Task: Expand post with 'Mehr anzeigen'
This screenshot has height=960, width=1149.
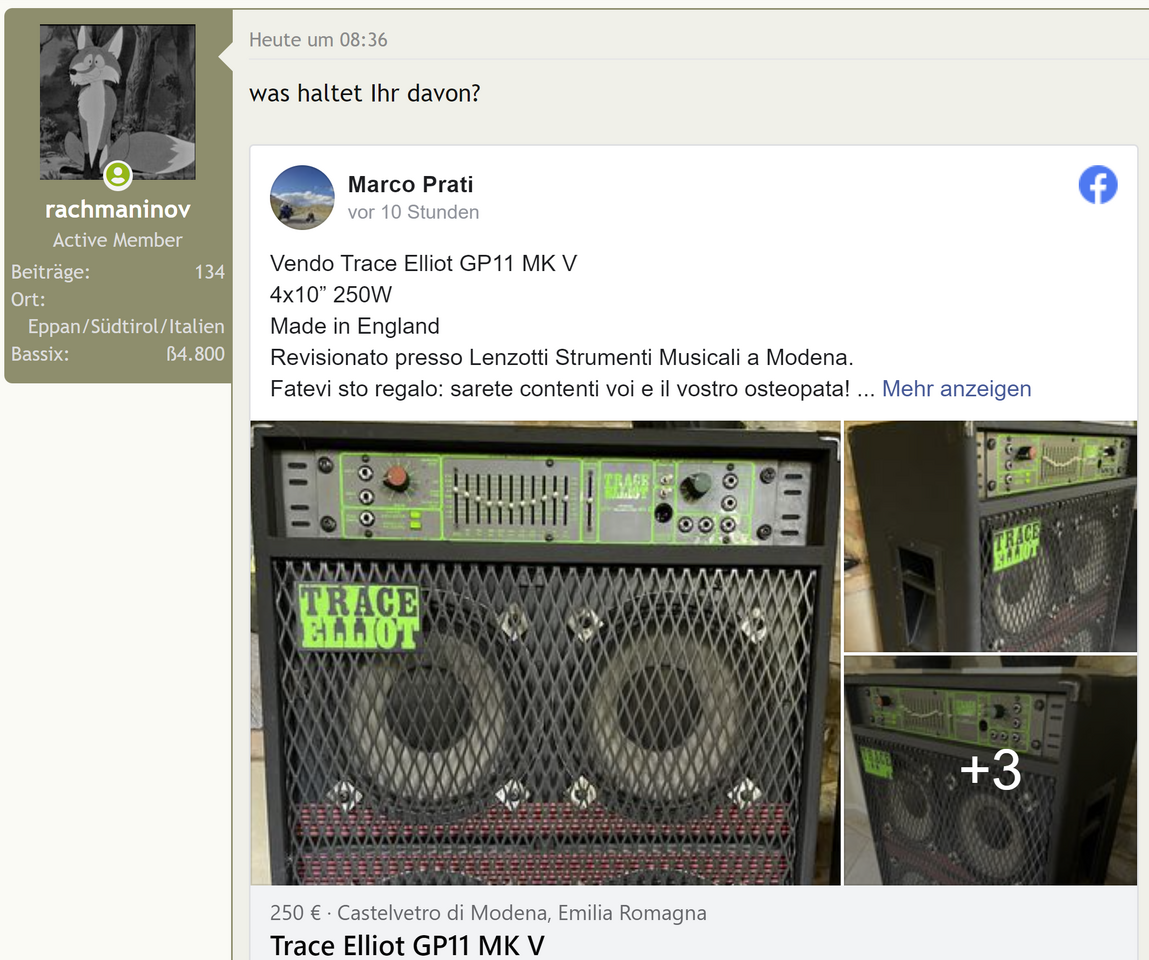Action: pos(956,388)
